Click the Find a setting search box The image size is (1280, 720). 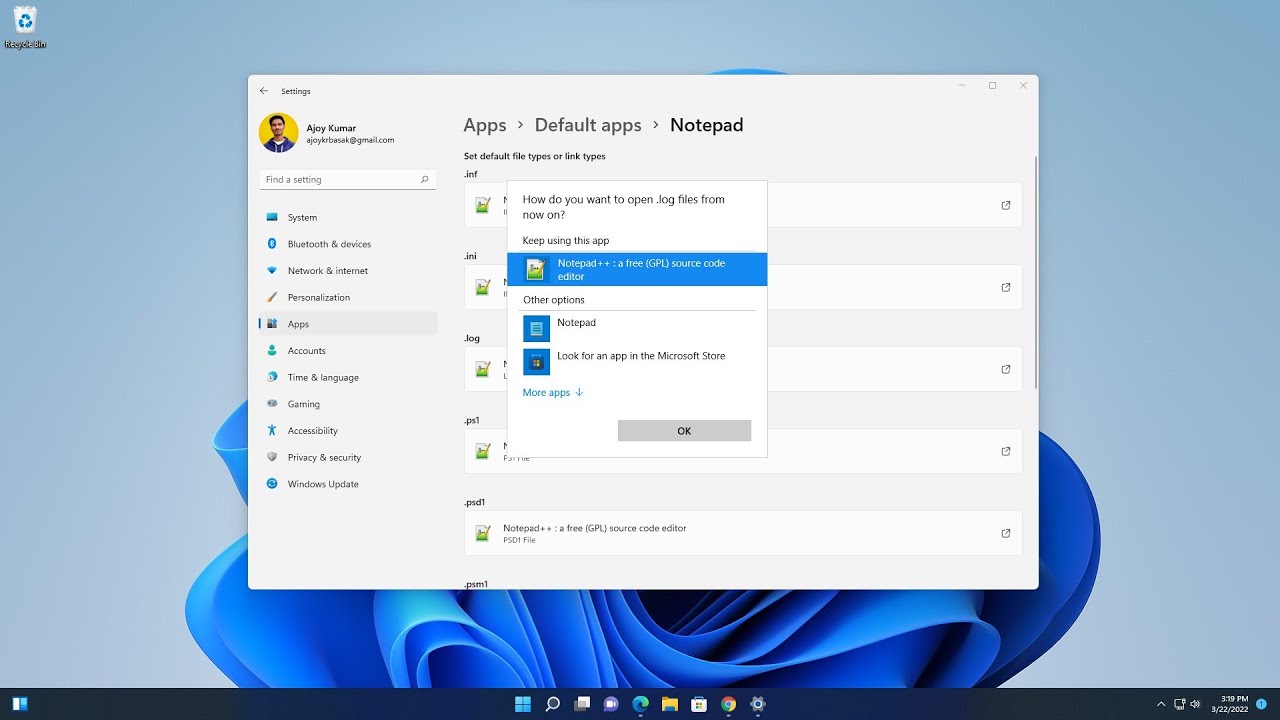(347, 180)
